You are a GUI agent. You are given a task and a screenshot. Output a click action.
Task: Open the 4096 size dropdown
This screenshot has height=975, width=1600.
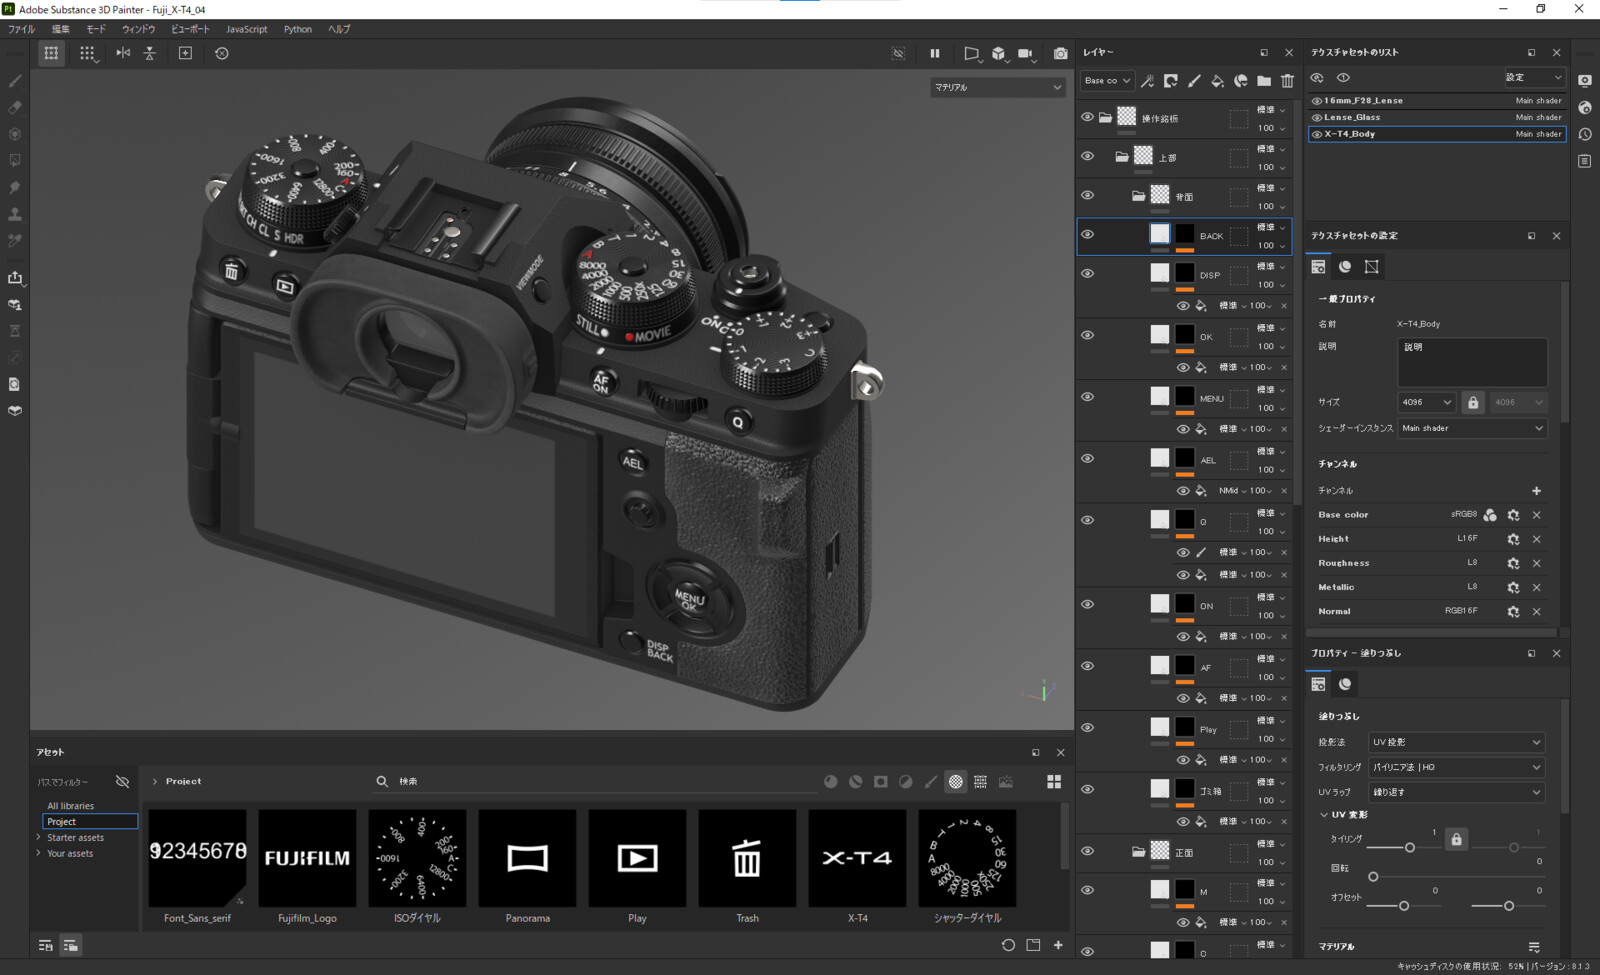coord(1426,402)
